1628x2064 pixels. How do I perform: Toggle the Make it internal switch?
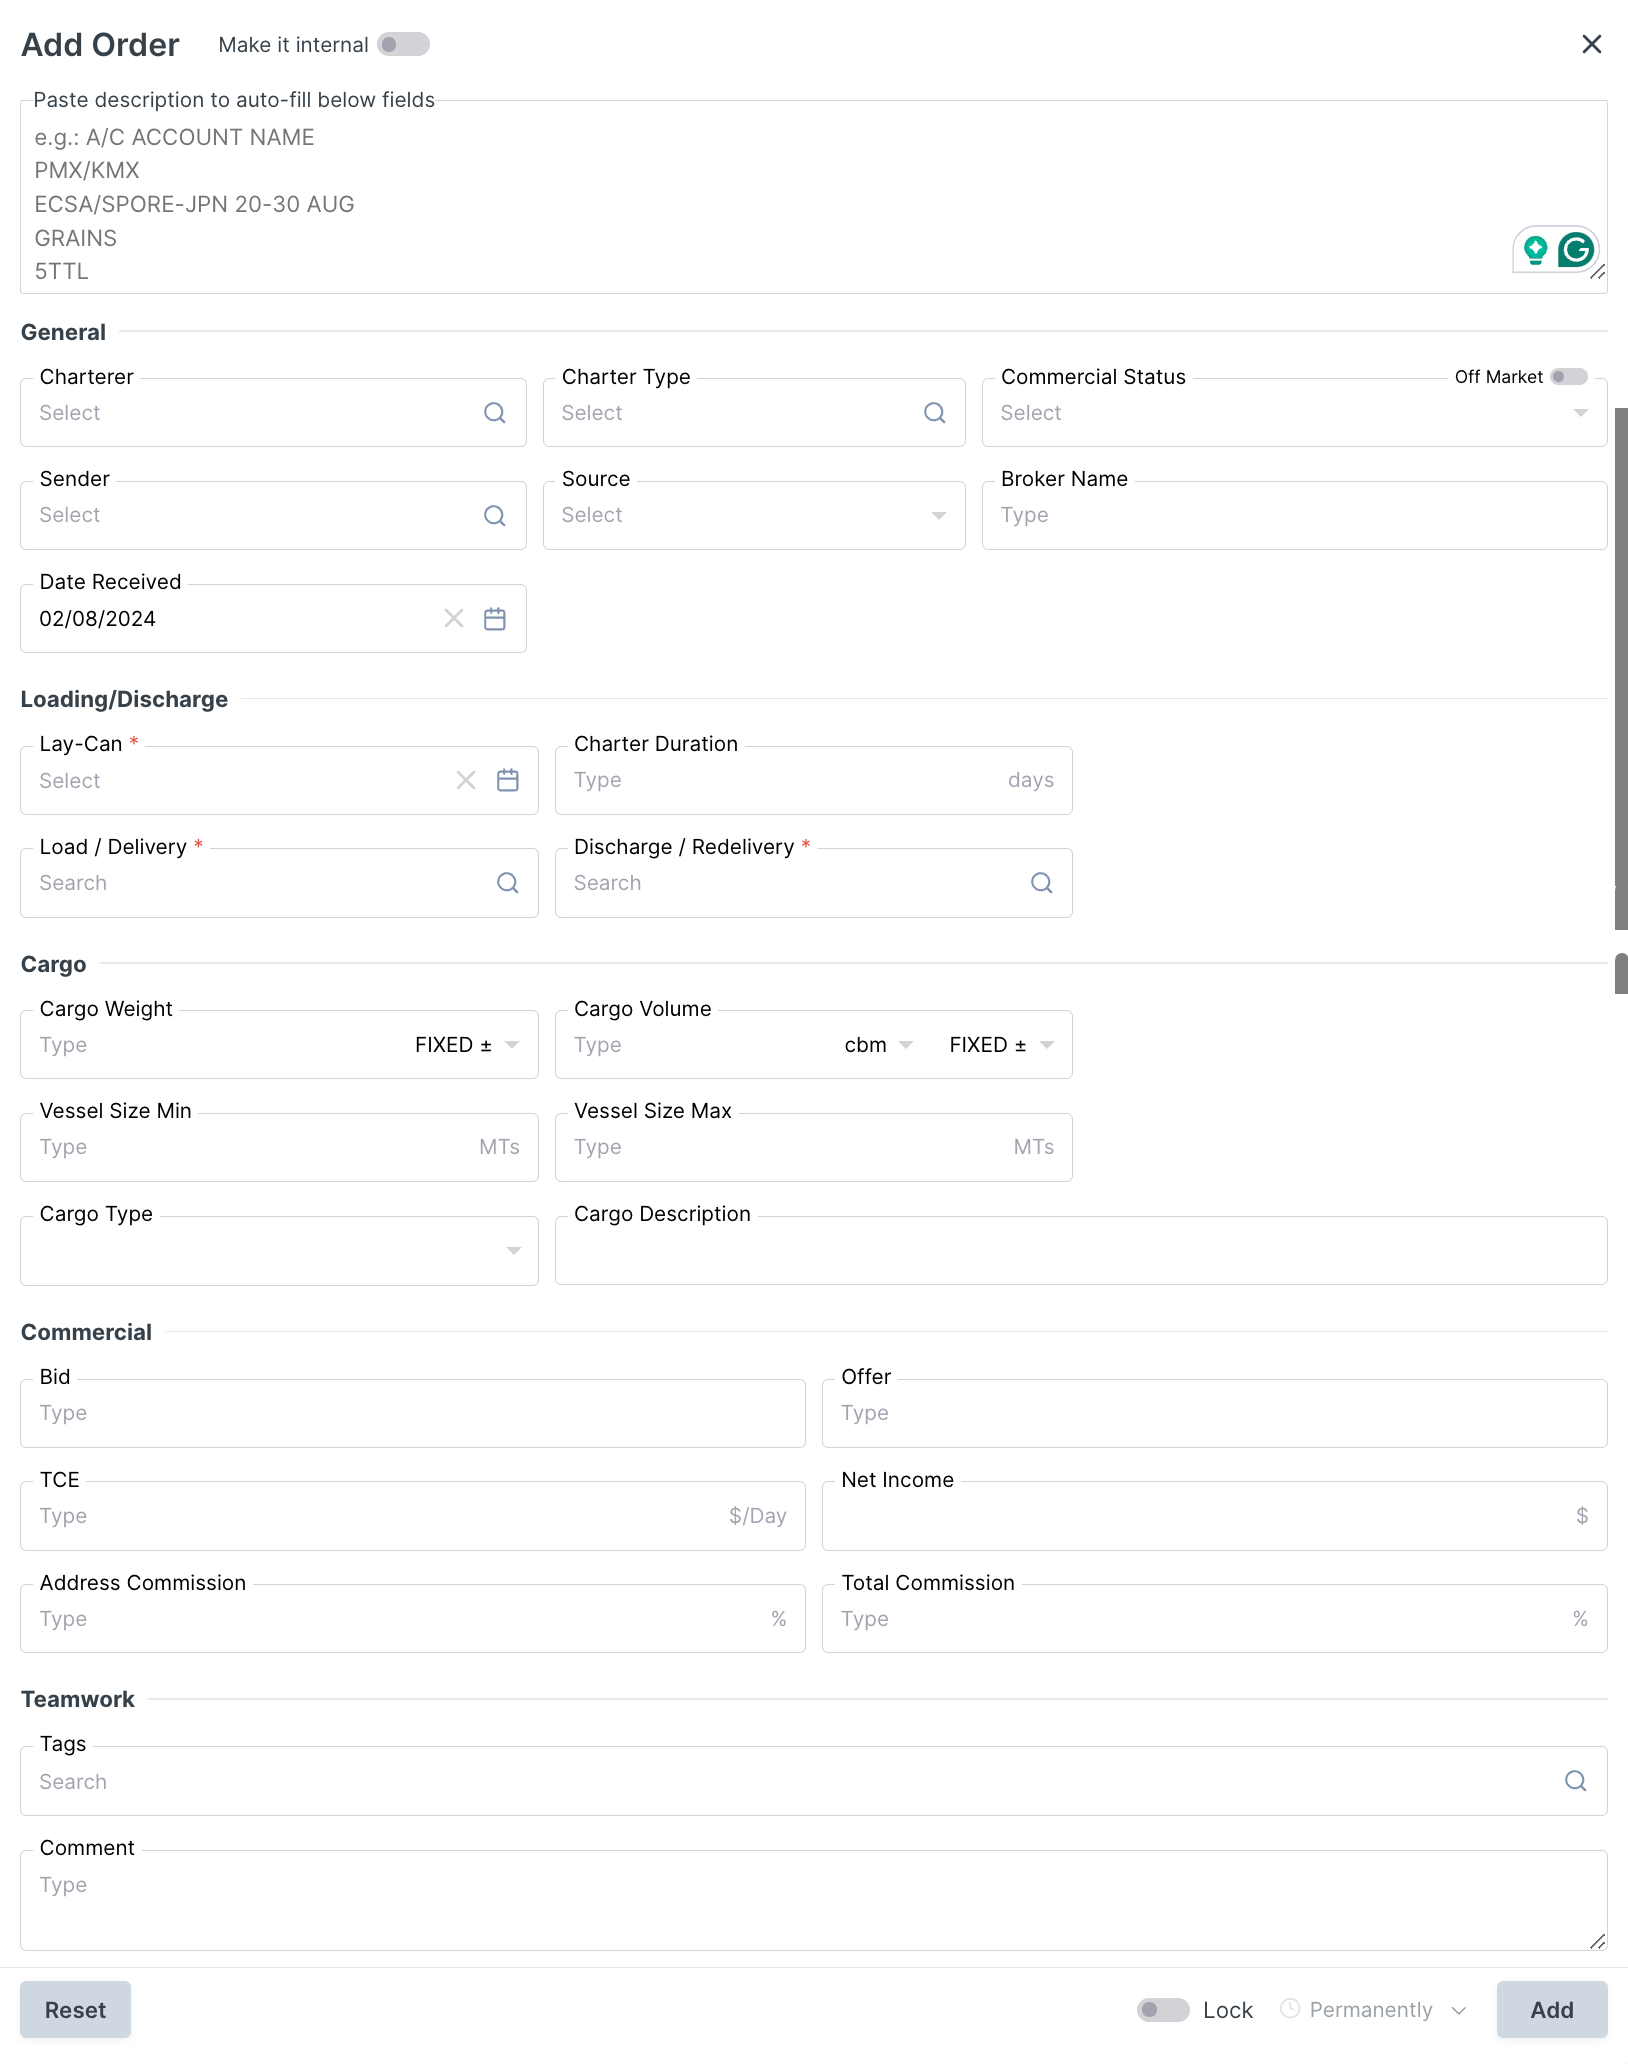click(x=403, y=45)
